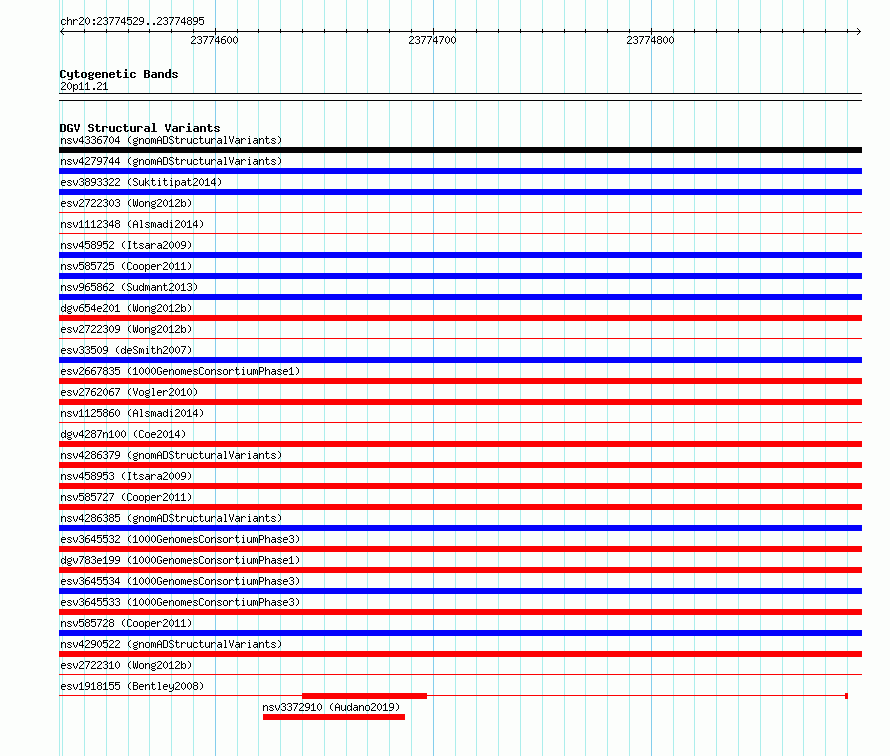The width and height of the screenshot is (890, 756).
Task: Click the red bar under dgv654e201
Action: (460, 318)
